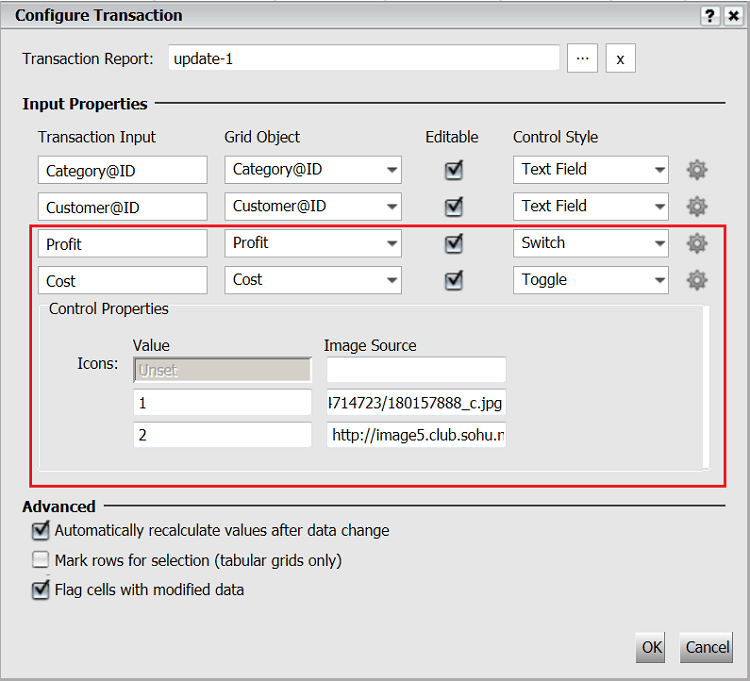Uncheck Editable for Cost row
Screen dimensions: 750x681
click(x=453, y=280)
